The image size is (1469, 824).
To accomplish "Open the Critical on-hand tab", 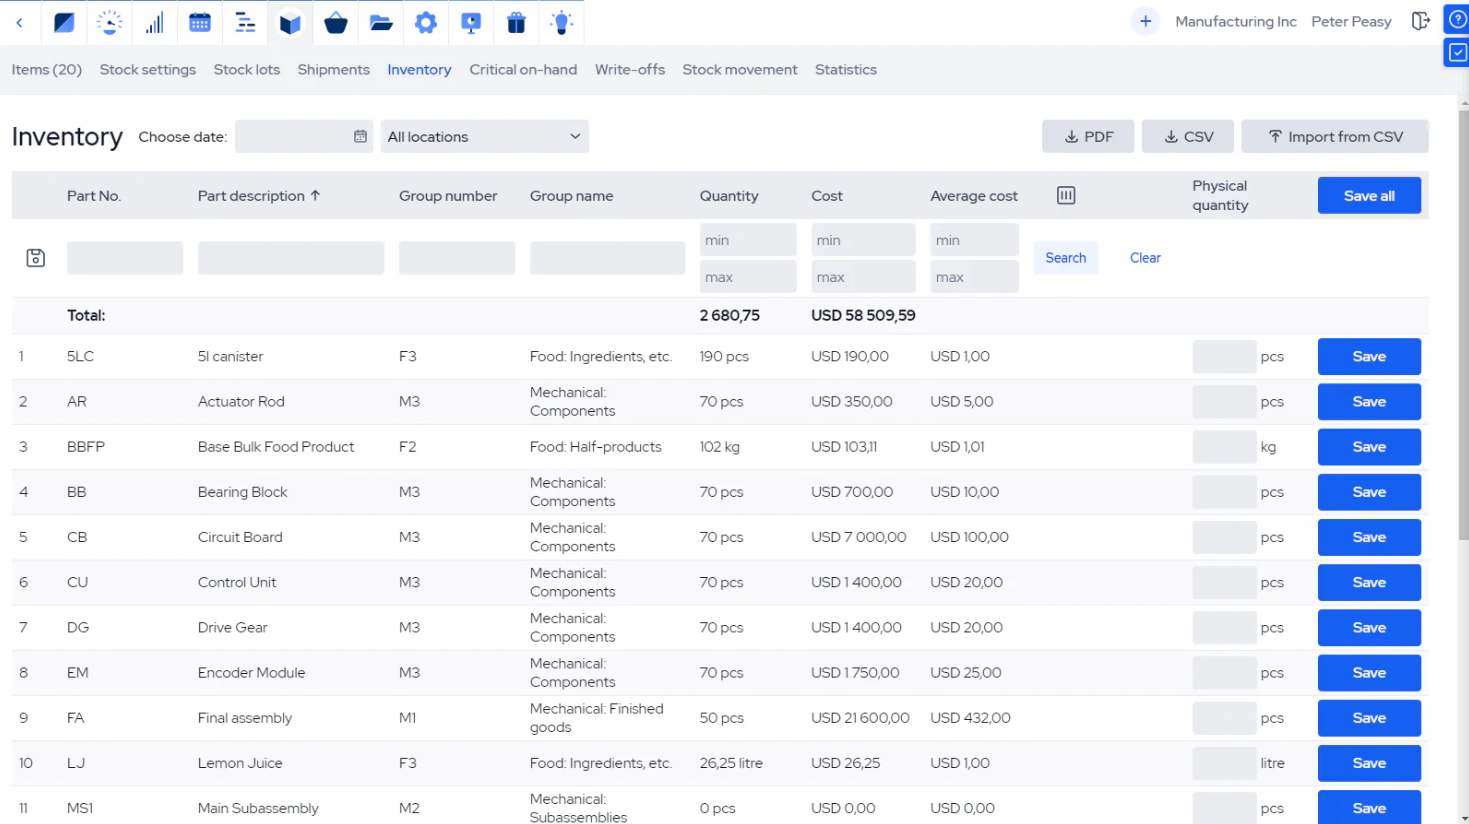I will click(x=523, y=69).
